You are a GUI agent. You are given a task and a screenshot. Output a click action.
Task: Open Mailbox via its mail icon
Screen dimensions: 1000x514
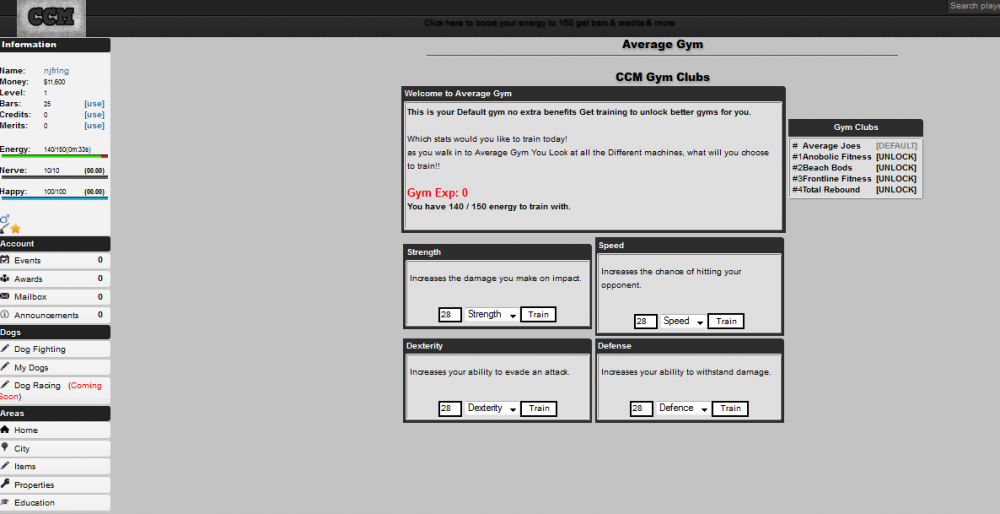[x=6, y=296]
